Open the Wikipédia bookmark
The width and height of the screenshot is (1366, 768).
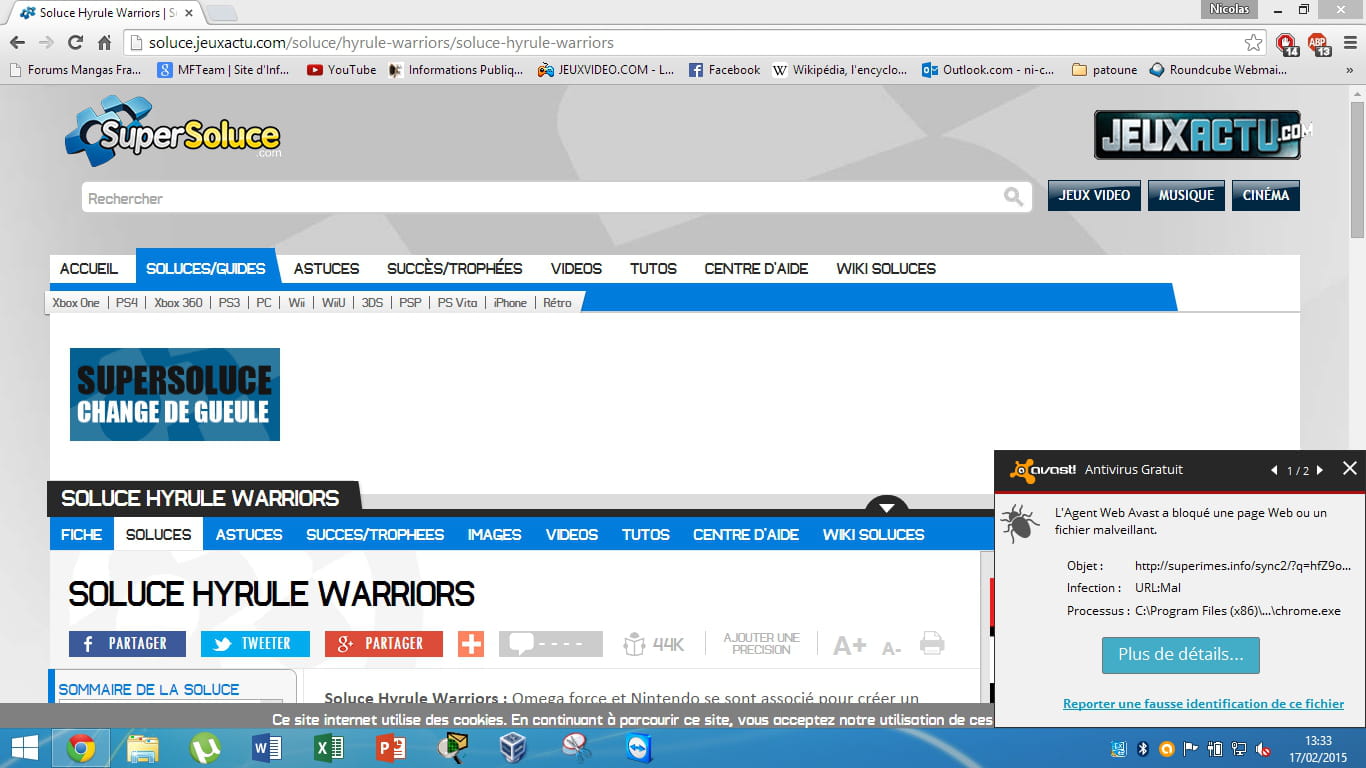(x=840, y=70)
